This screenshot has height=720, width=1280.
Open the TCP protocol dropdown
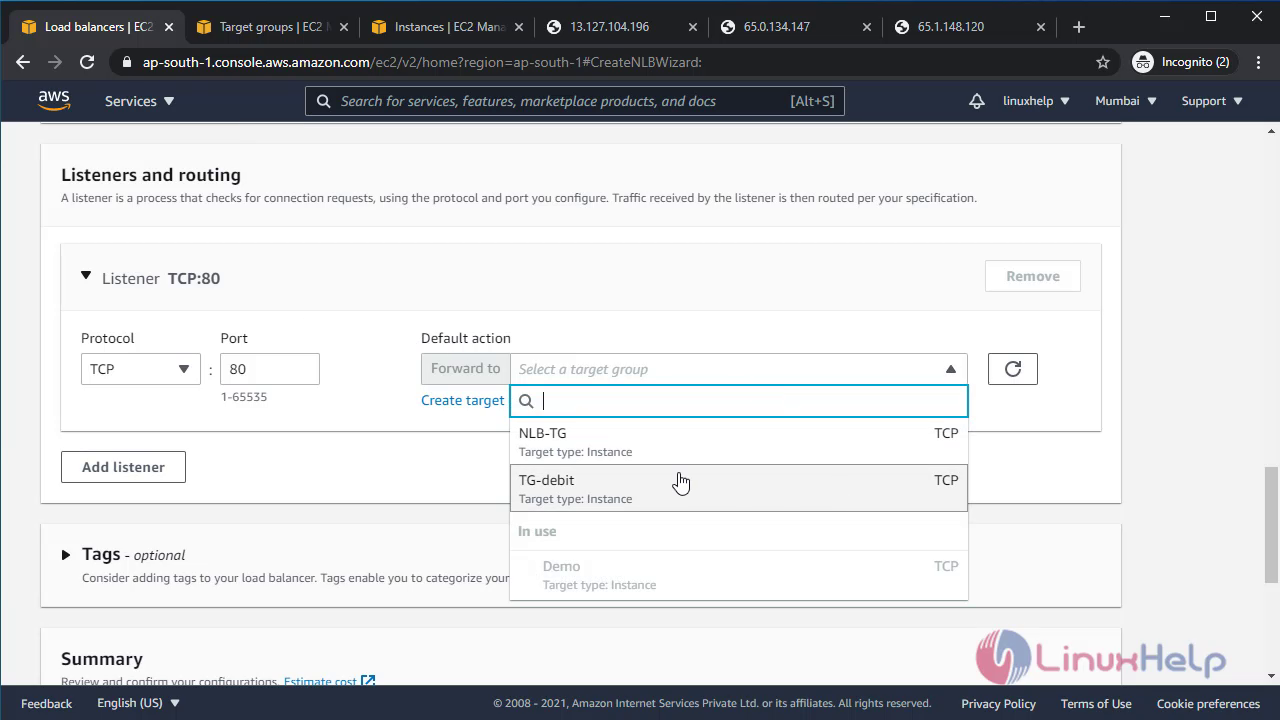pyautogui.click(x=140, y=369)
